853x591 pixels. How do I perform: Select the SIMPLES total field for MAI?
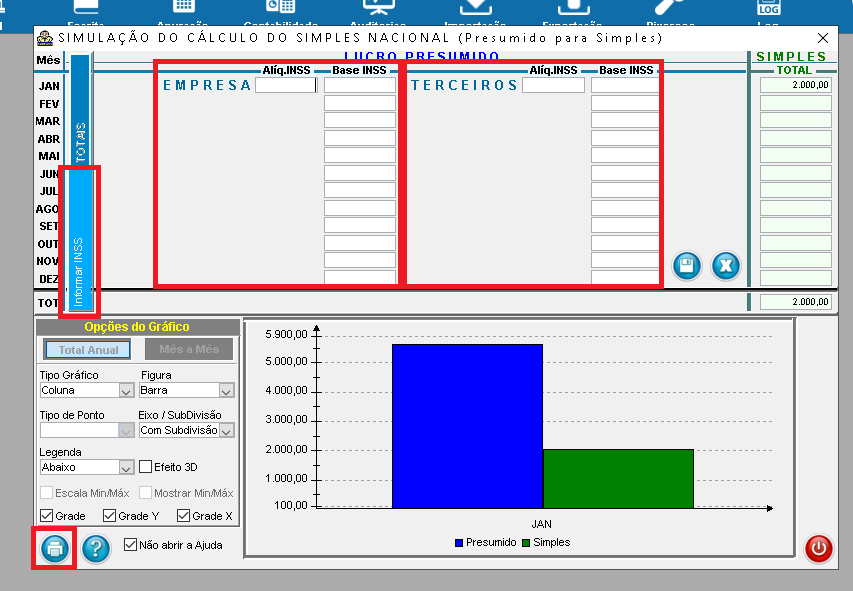[x=795, y=155]
